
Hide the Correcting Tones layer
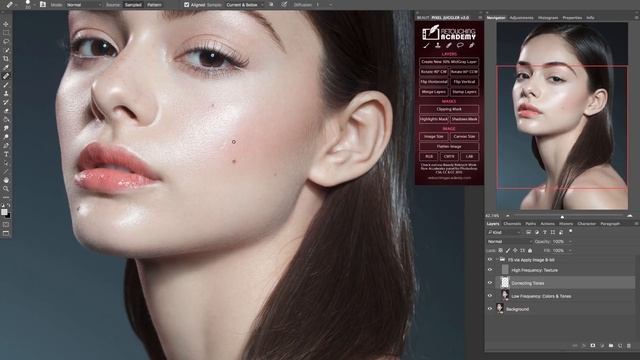pyautogui.click(x=490, y=282)
